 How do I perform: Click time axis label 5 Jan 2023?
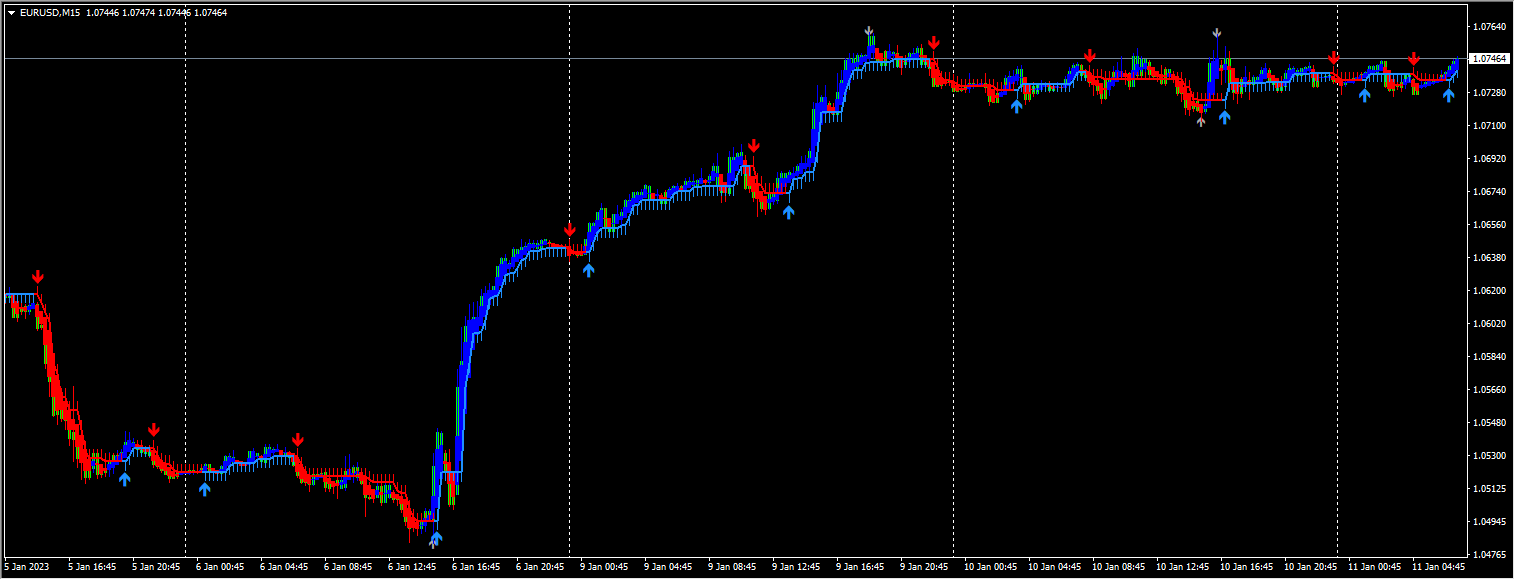click(x=26, y=567)
